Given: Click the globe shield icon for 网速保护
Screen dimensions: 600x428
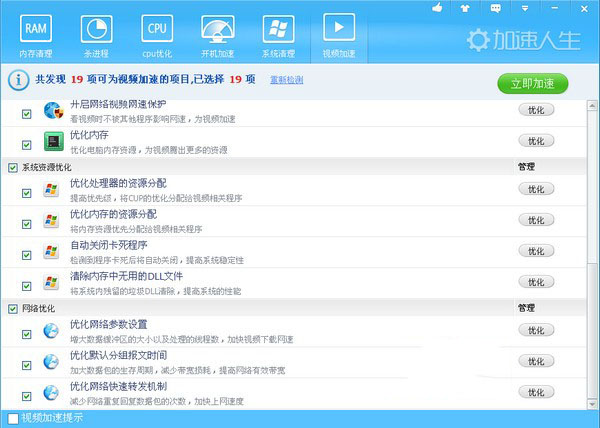Looking at the screenshot, I should coord(53,111).
